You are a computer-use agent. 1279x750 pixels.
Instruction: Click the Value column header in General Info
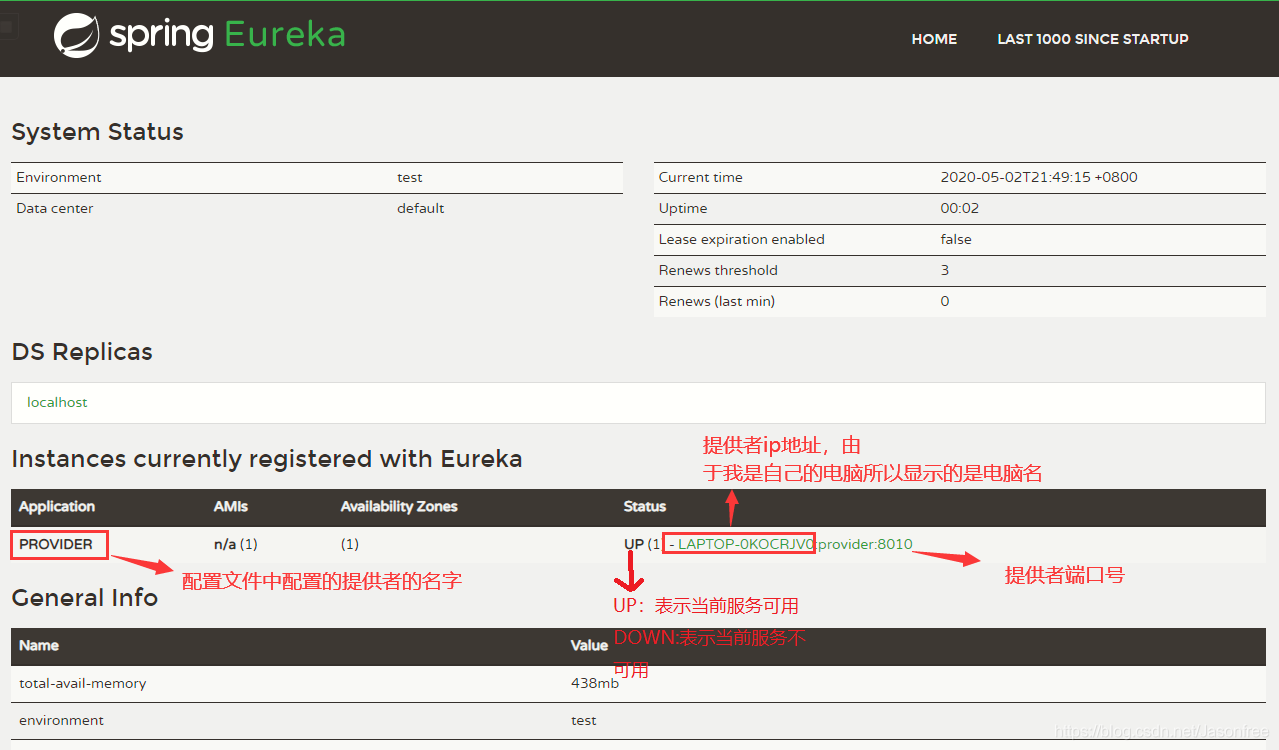[589, 645]
